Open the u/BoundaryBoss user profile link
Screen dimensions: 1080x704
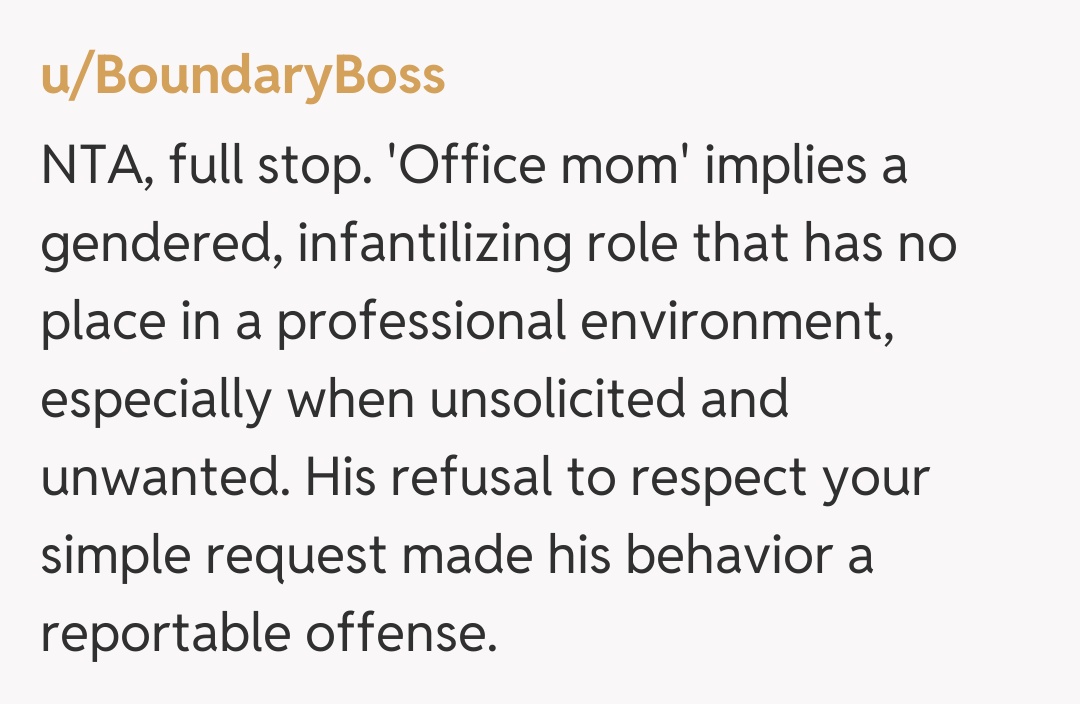(x=243, y=76)
